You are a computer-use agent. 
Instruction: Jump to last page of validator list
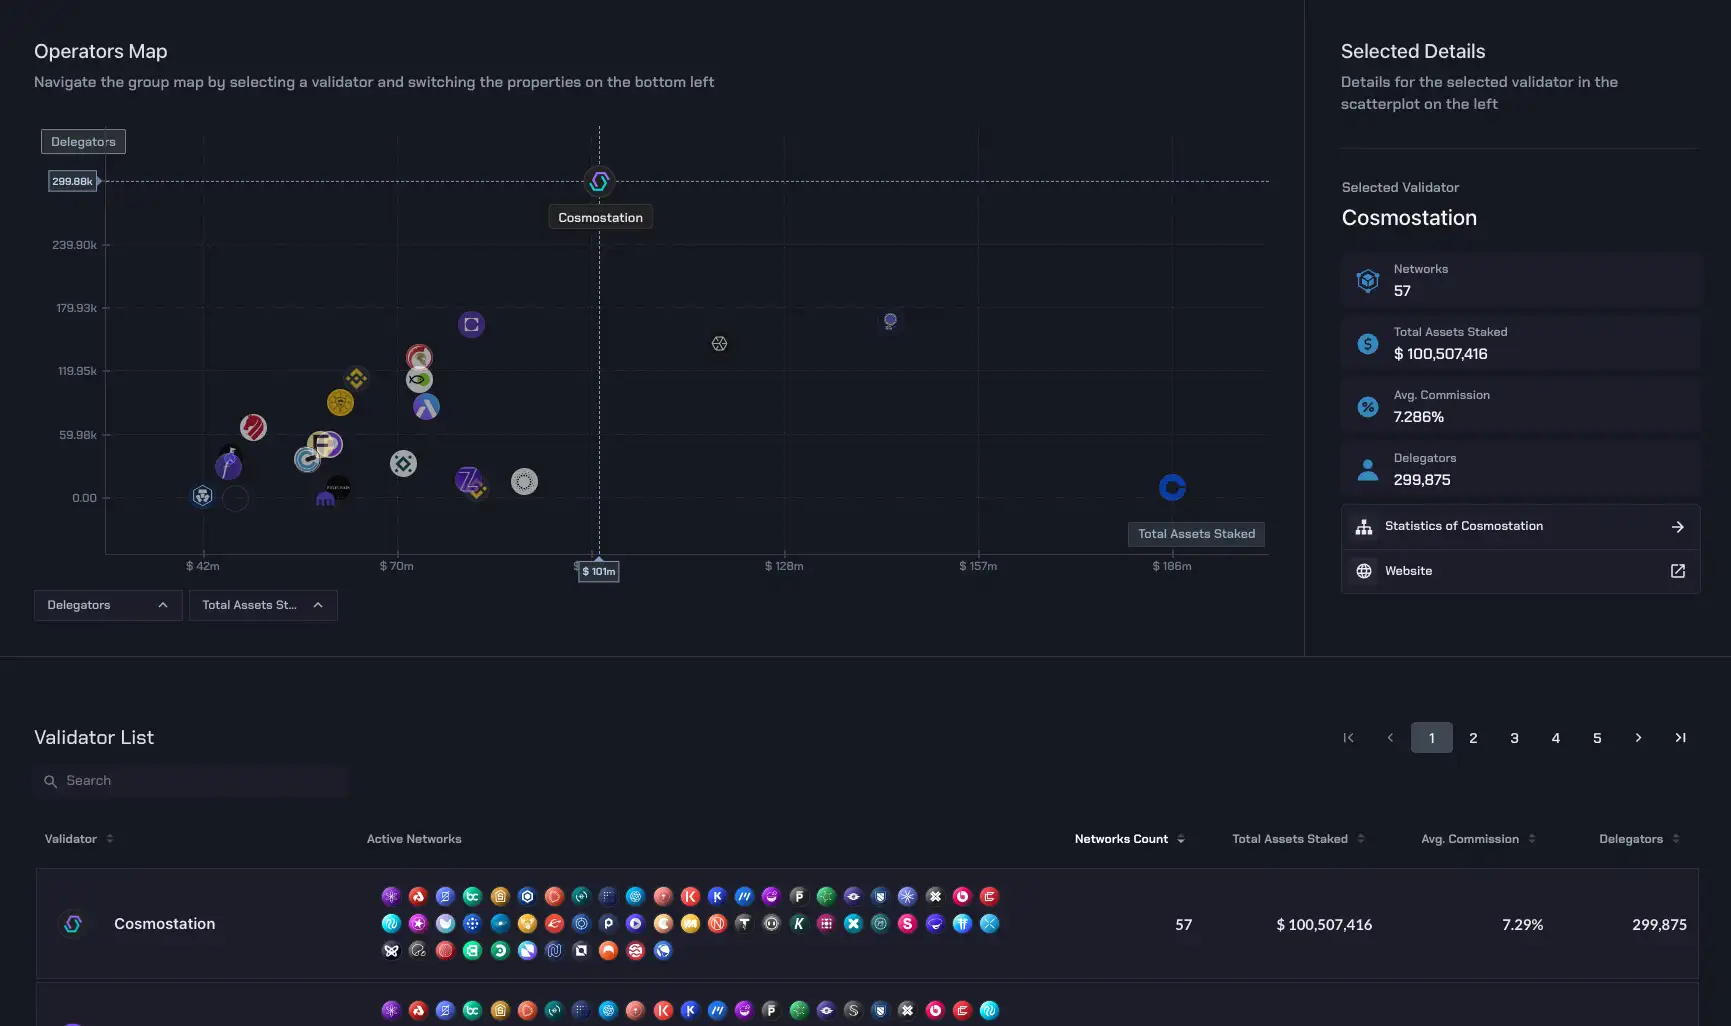click(x=1680, y=738)
